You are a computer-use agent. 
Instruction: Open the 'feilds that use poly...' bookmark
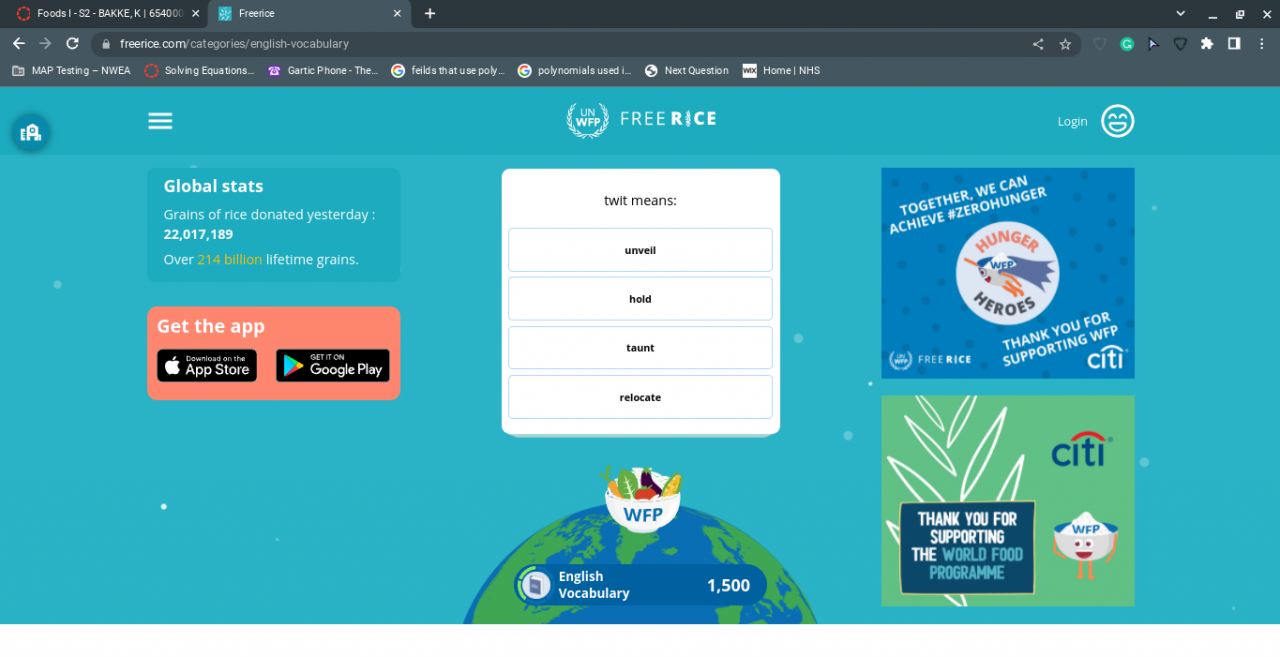[448, 71]
